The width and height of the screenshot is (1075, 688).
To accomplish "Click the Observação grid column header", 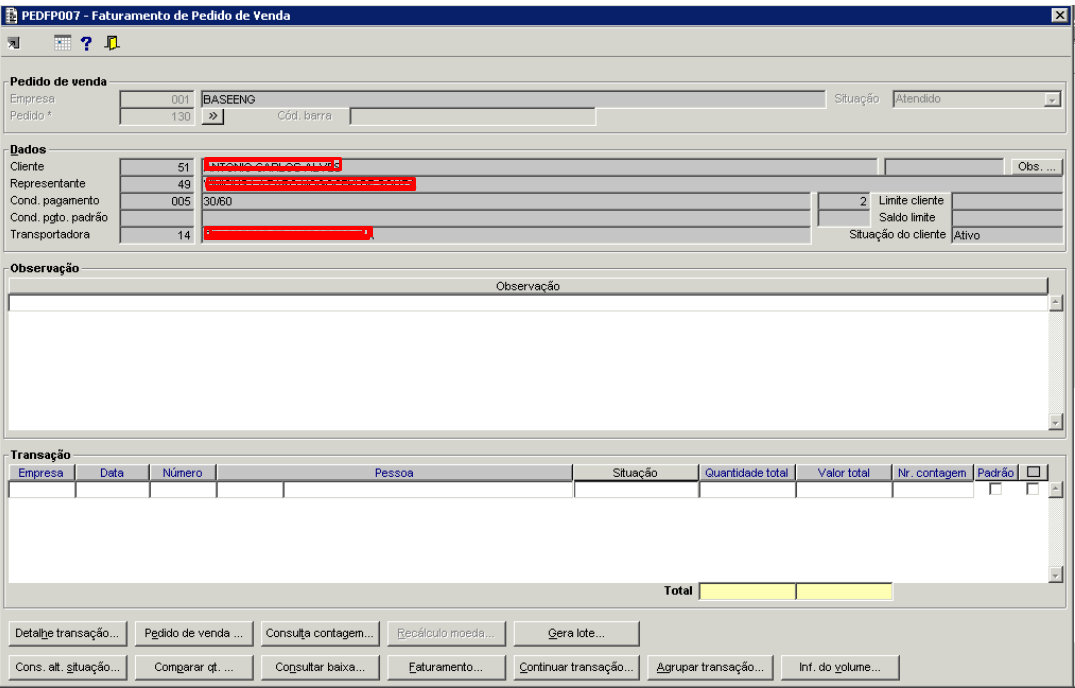I will pos(528,286).
